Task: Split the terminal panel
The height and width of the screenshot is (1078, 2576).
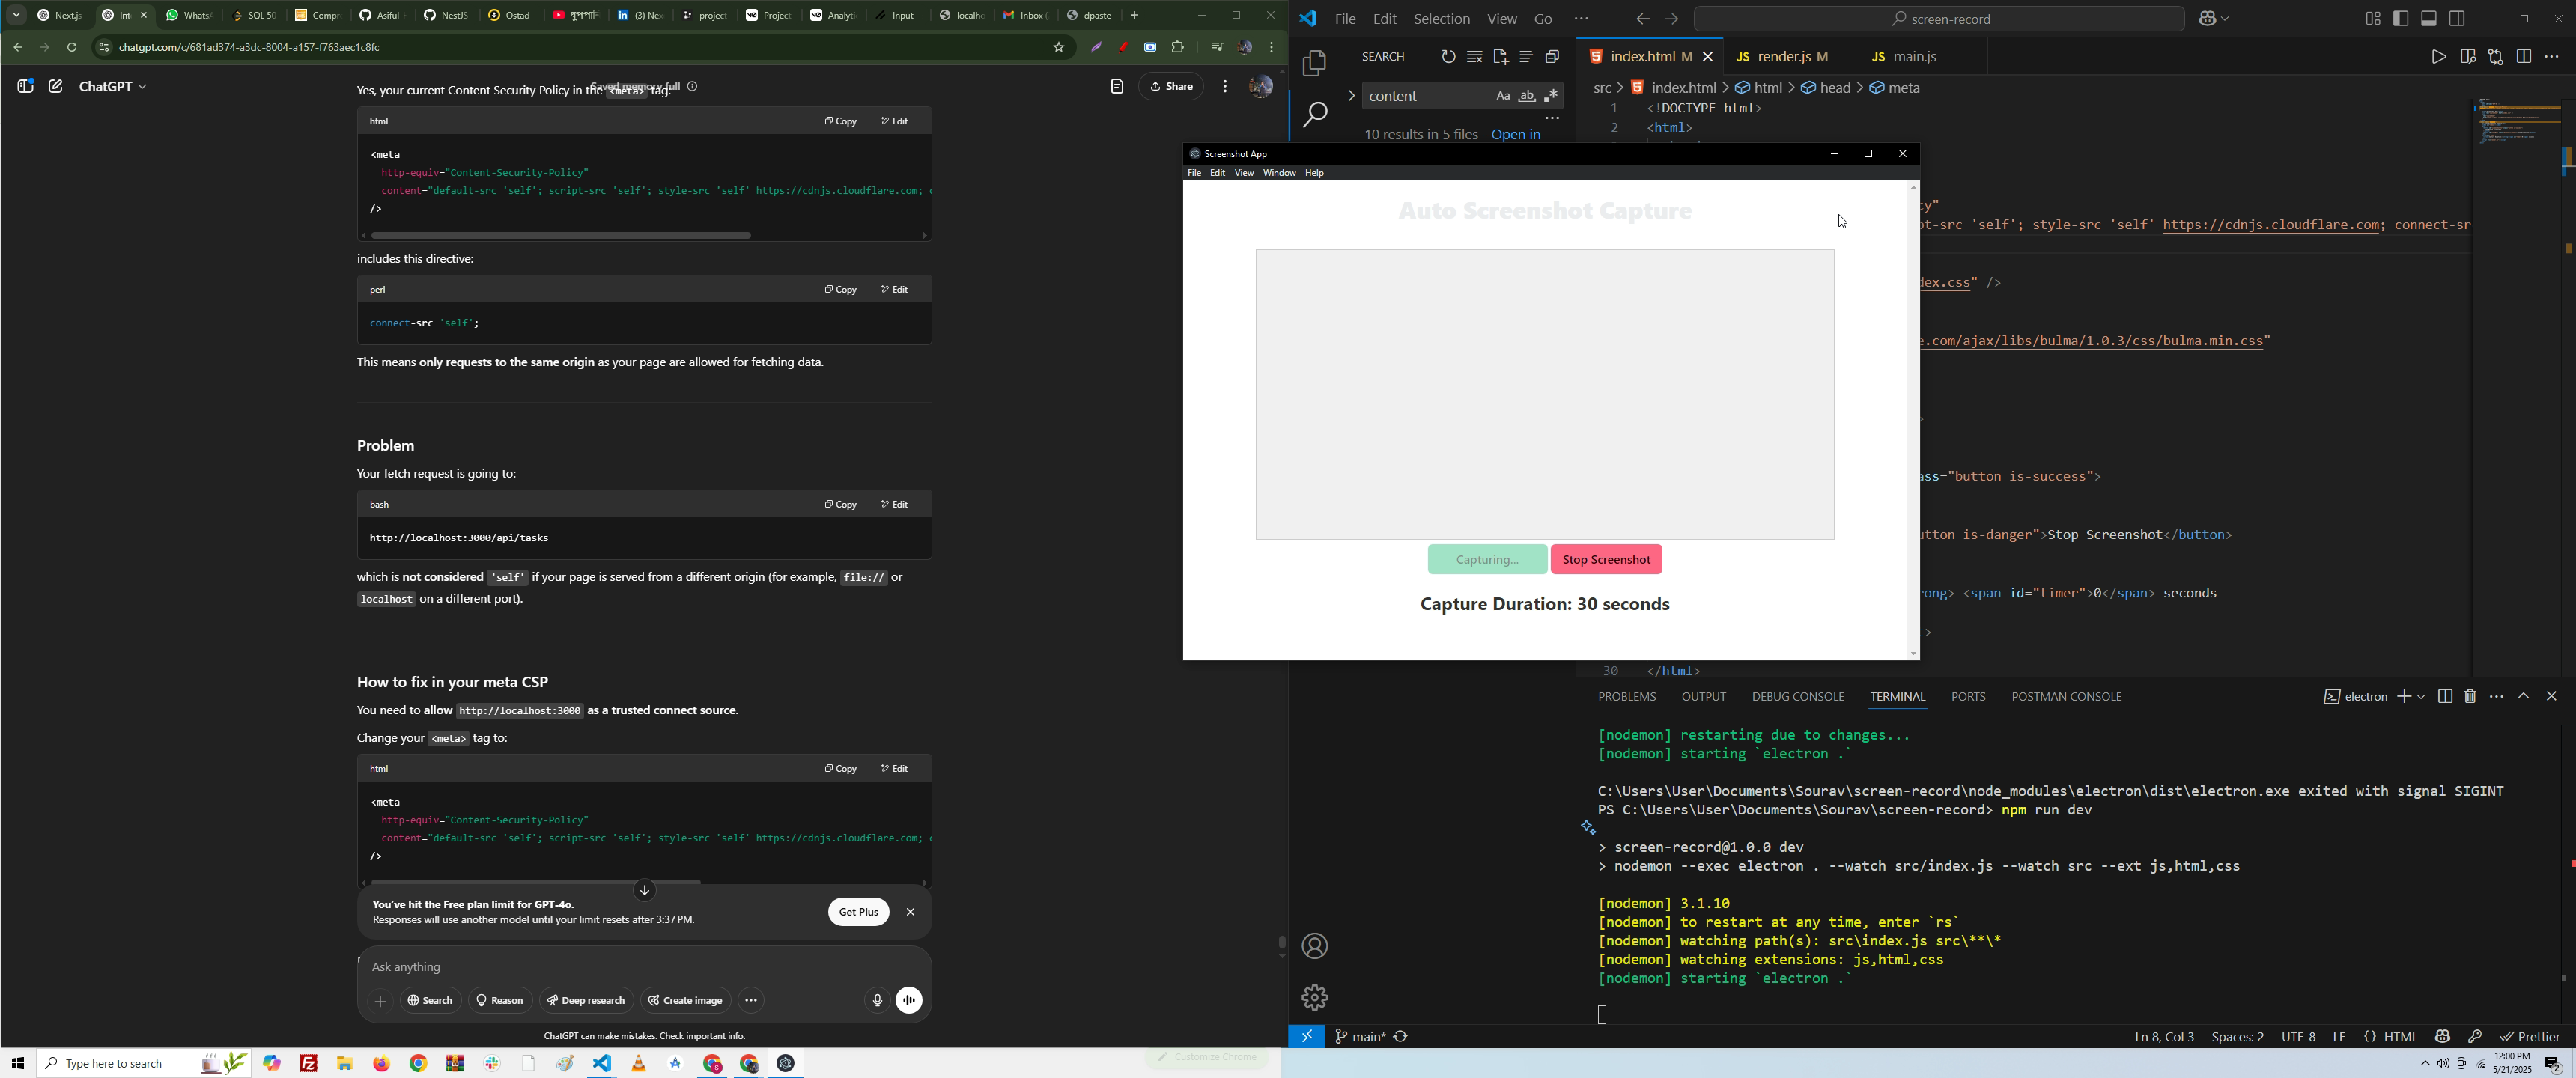Action: point(2445,696)
